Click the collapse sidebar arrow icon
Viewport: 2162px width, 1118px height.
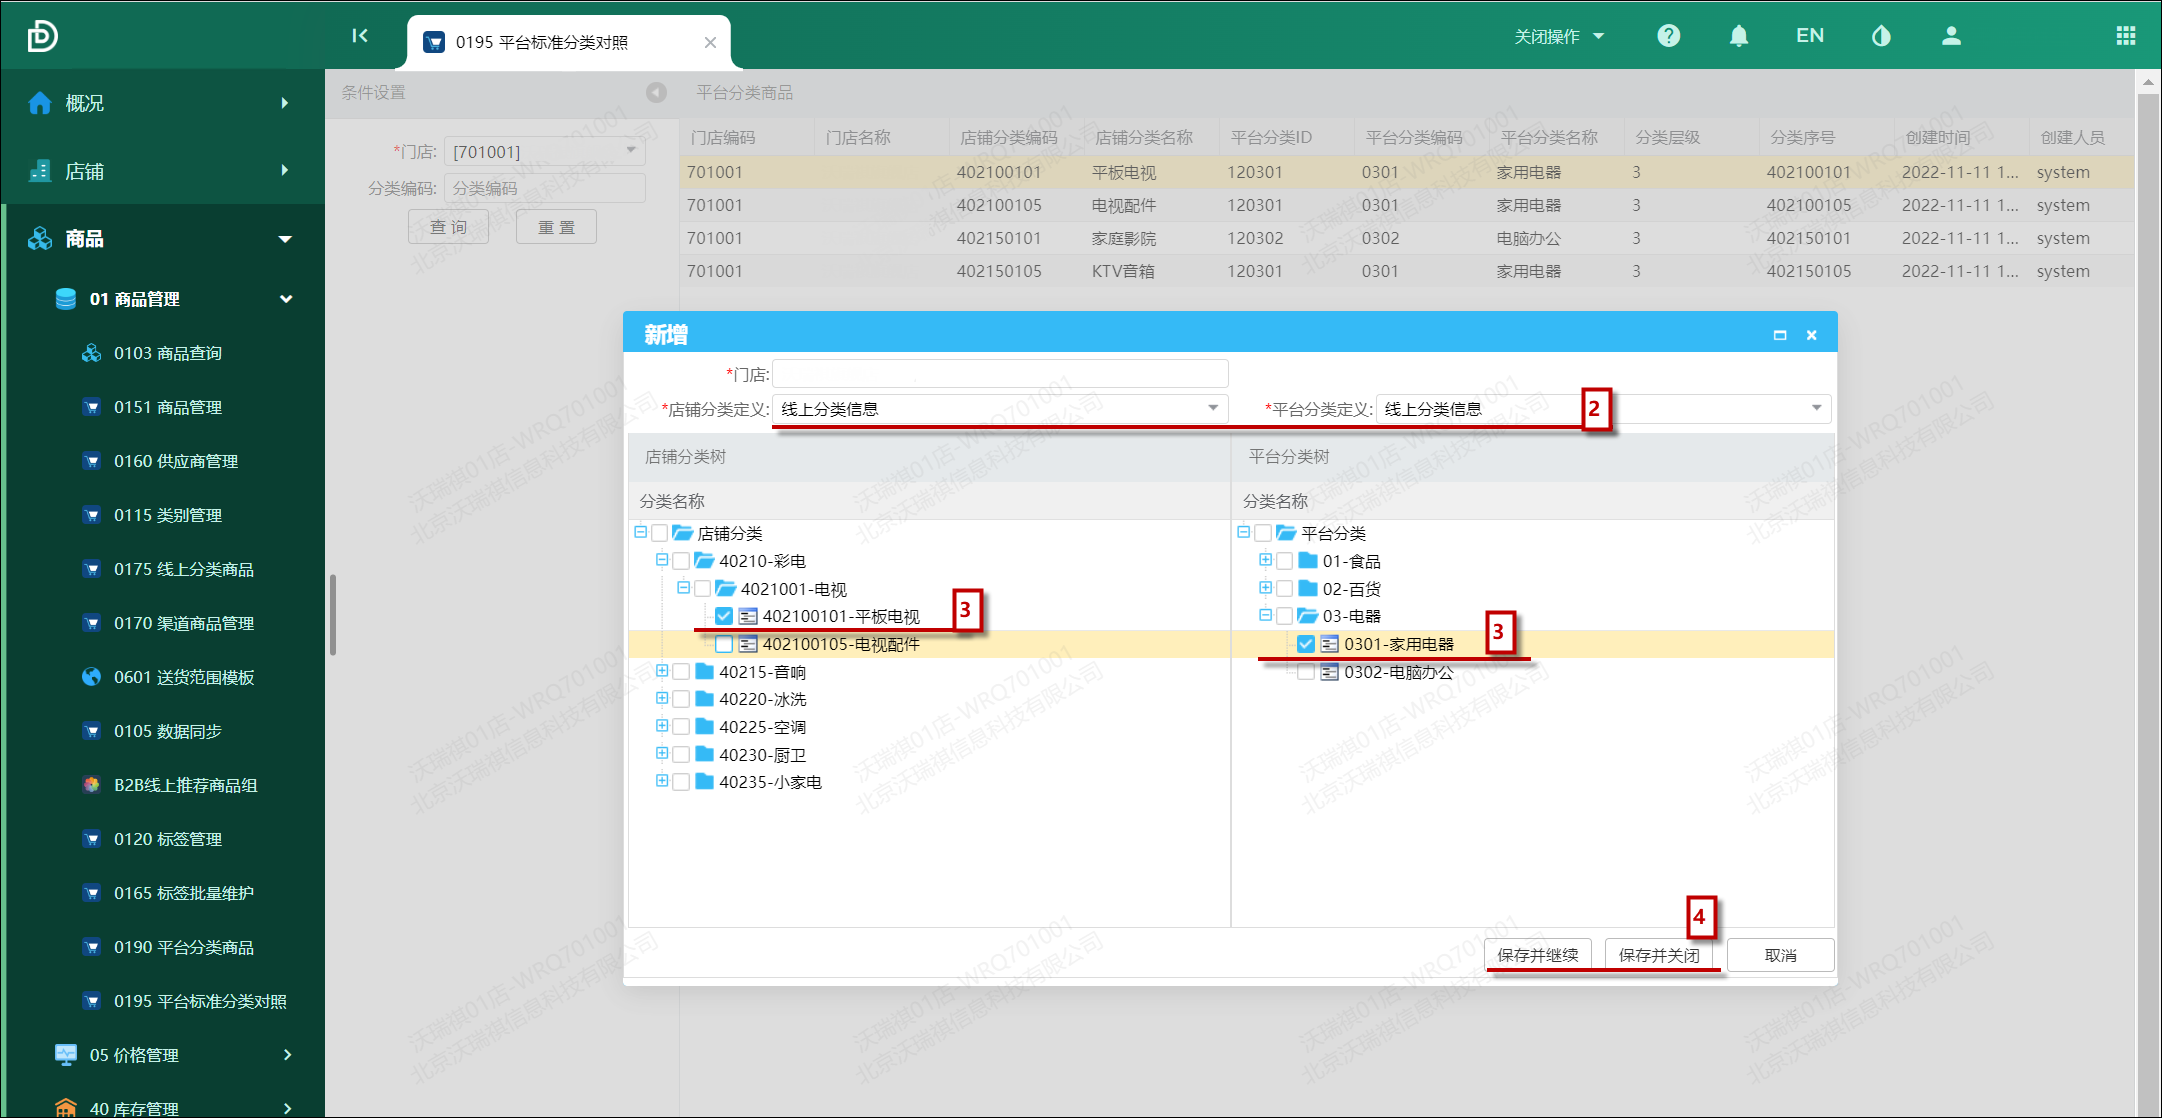360,36
